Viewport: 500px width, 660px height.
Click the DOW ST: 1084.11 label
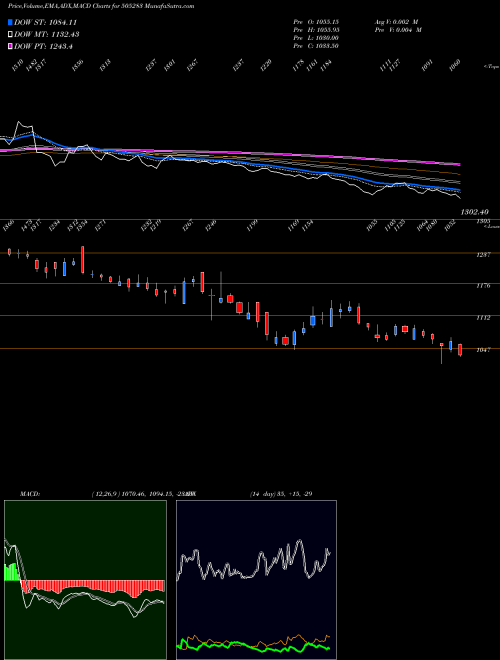point(45,22)
